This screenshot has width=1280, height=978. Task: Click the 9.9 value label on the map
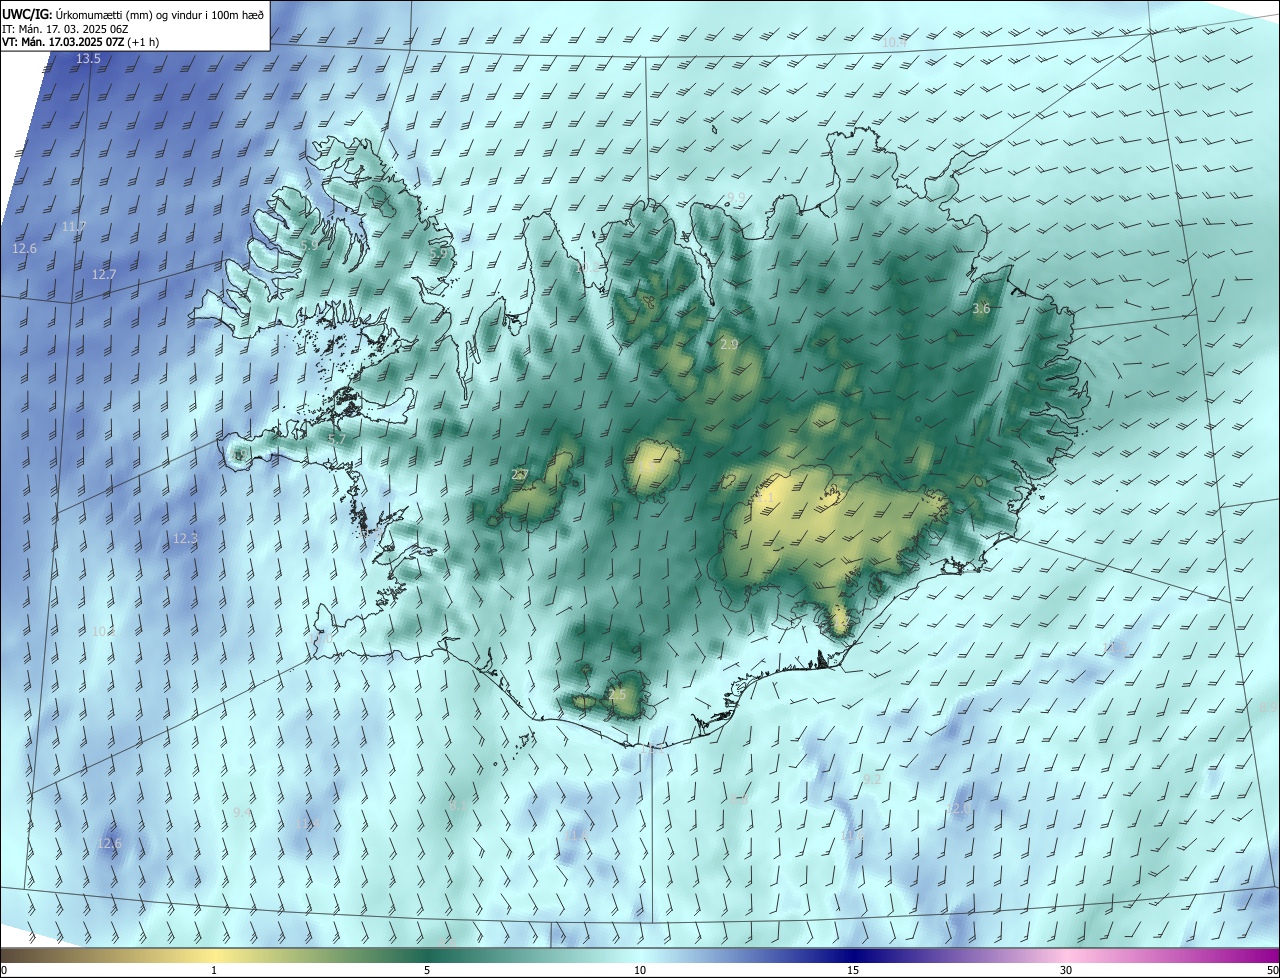[736, 197]
